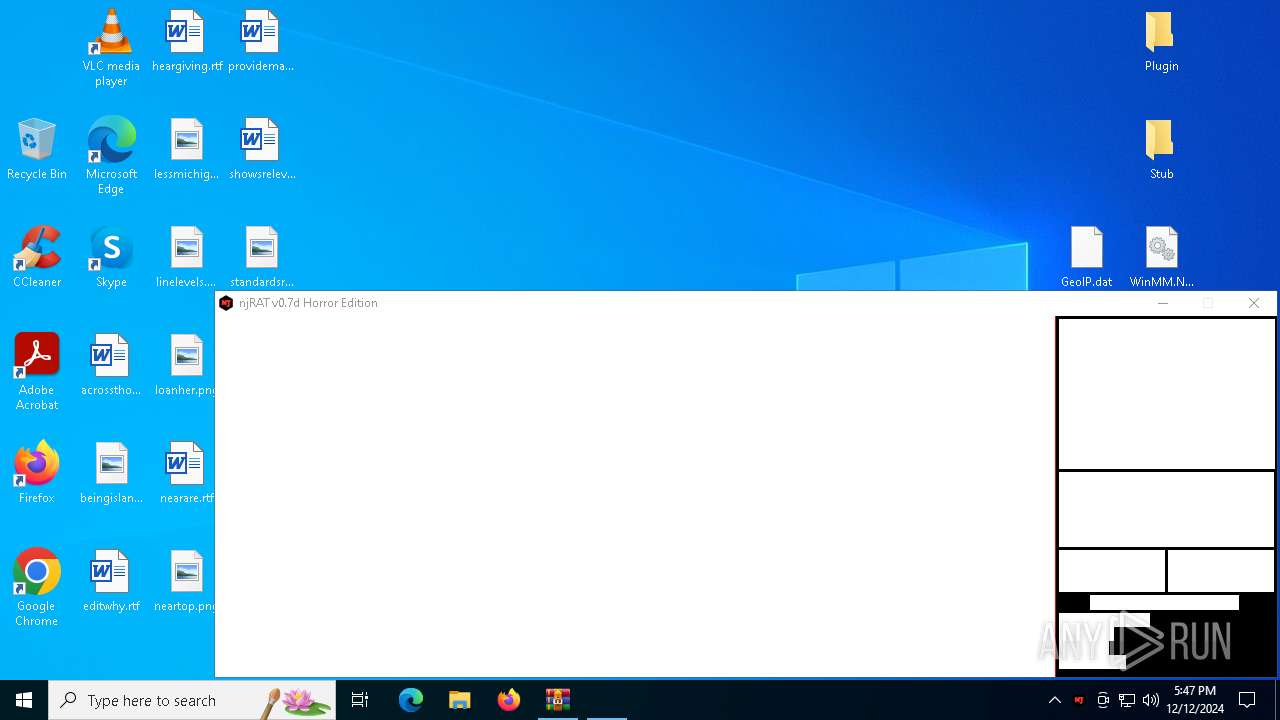Open the Plugin folder on desktop

(1161, 41)
